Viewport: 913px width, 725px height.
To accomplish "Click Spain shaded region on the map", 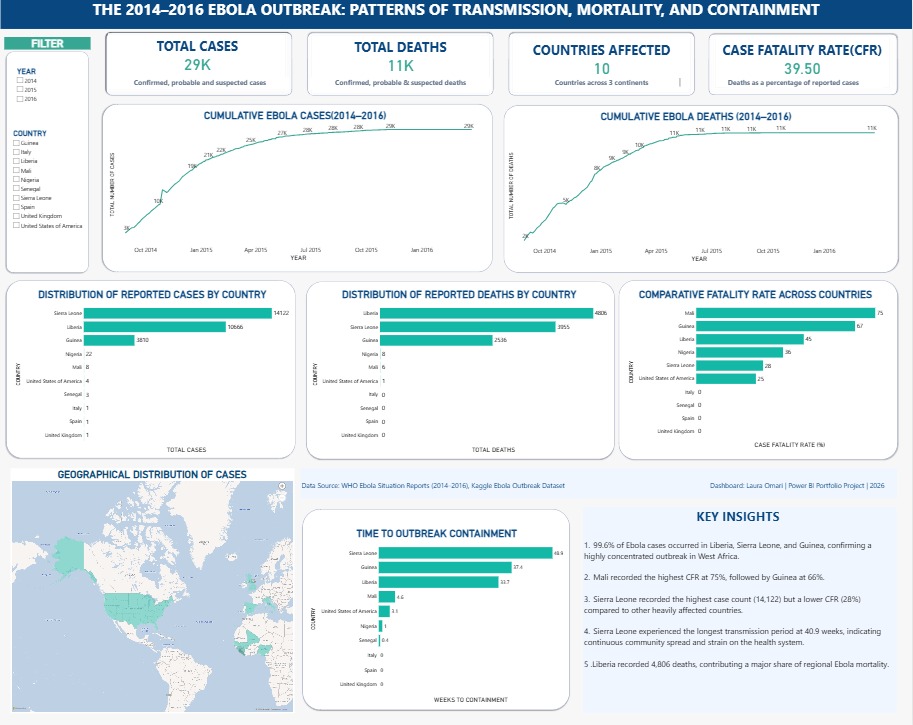I will point(249,609).
